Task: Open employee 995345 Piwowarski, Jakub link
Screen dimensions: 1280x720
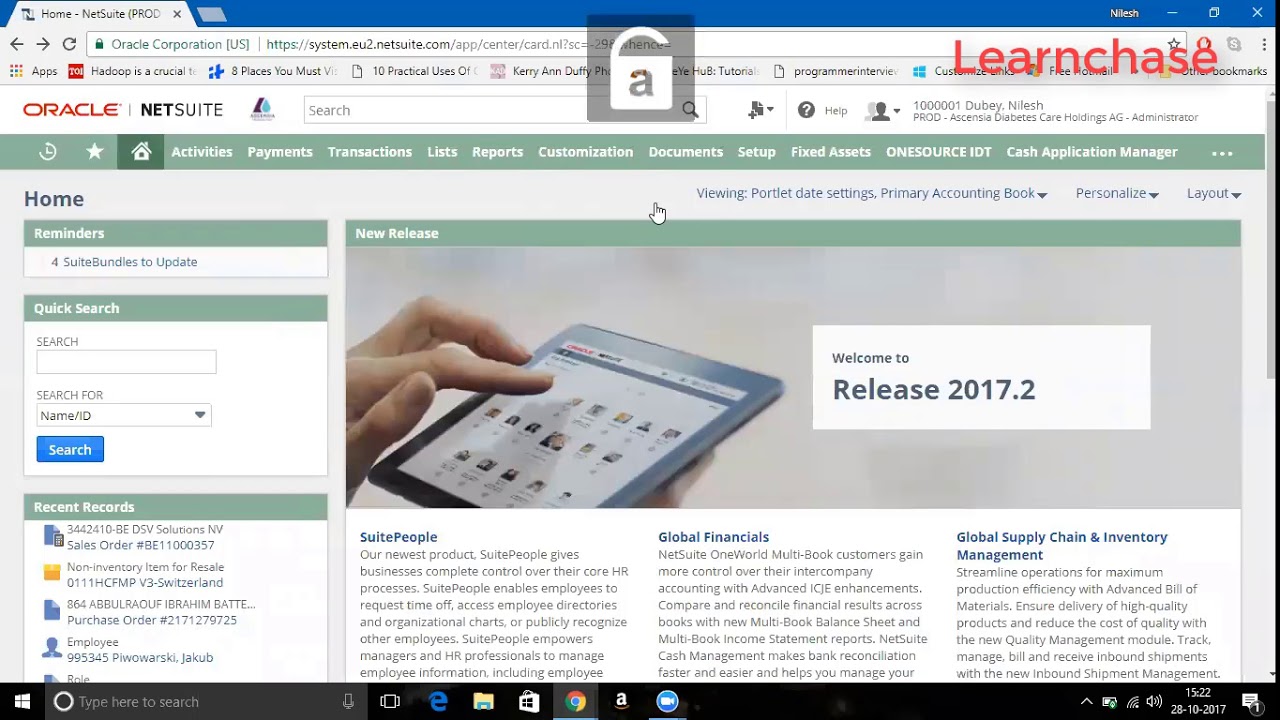Action: click(x=140, y=657)
